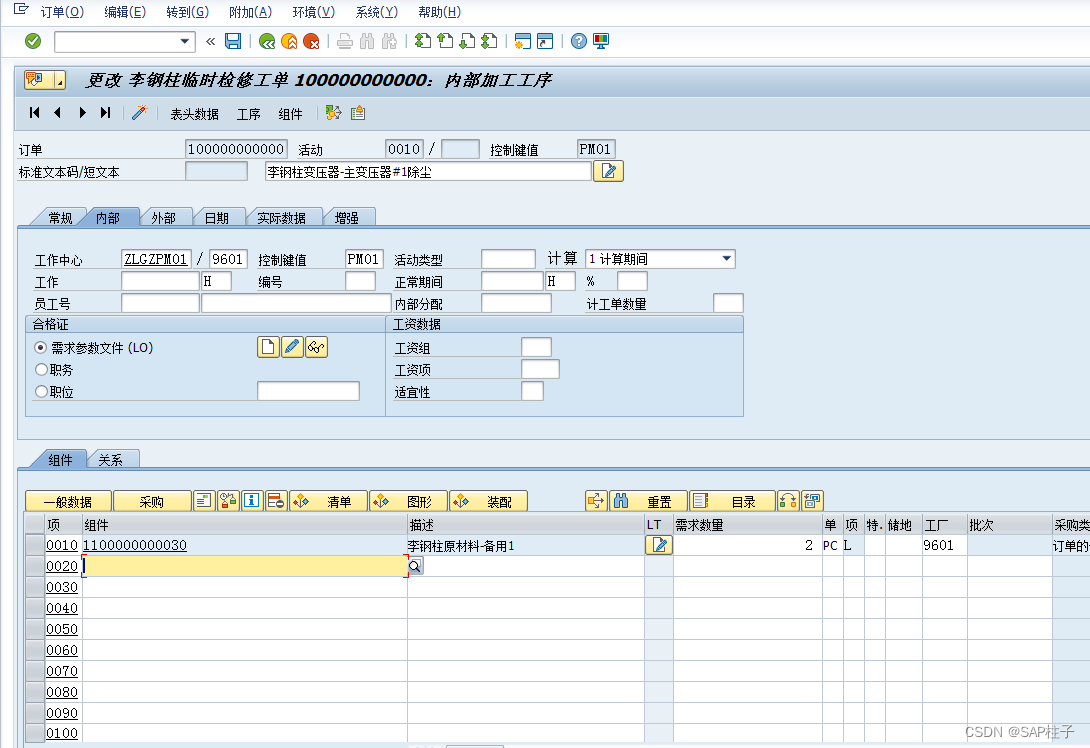Click the Find Next binoculars-plus icon
1090x748 pixels.
(389, 42)
